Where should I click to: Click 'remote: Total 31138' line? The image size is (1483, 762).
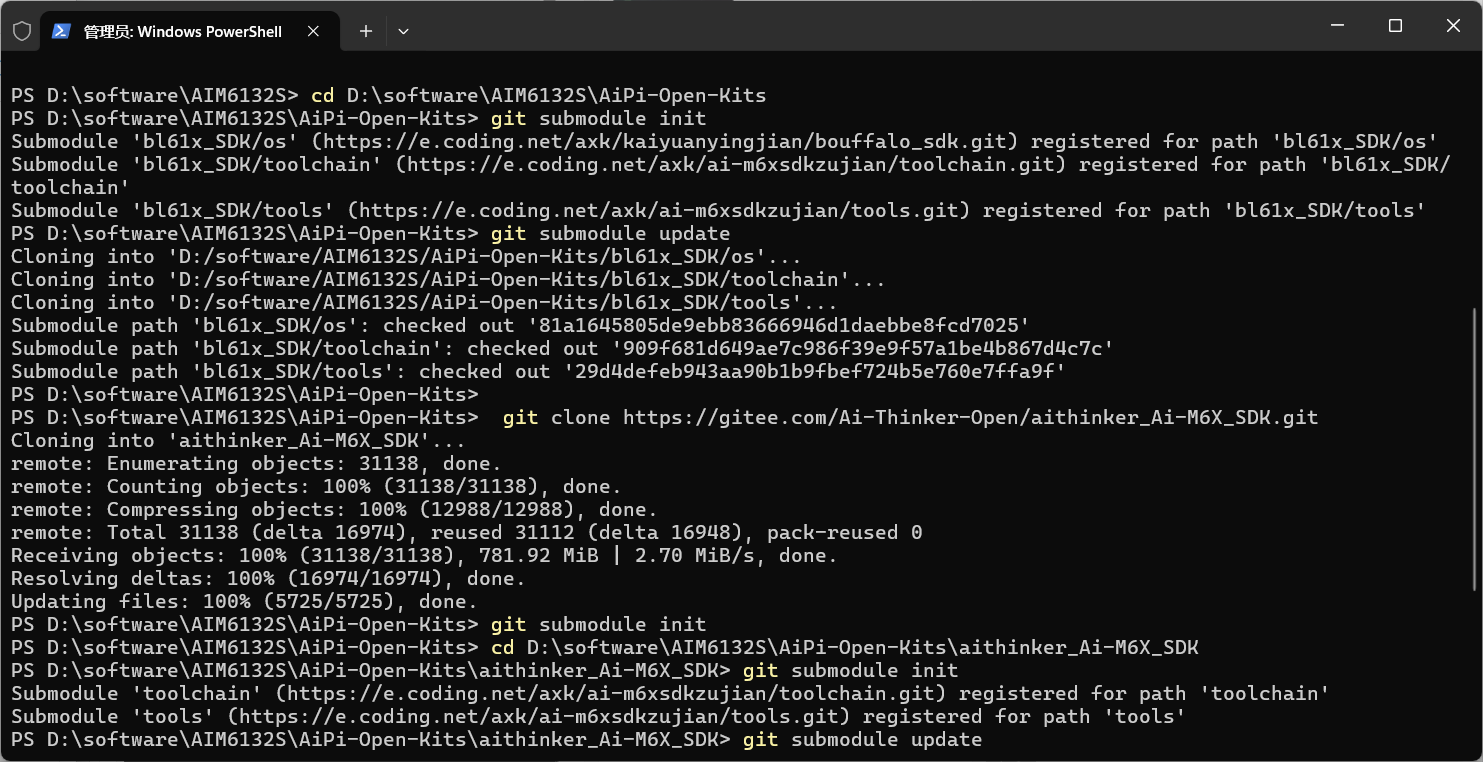tap(466, 532)
